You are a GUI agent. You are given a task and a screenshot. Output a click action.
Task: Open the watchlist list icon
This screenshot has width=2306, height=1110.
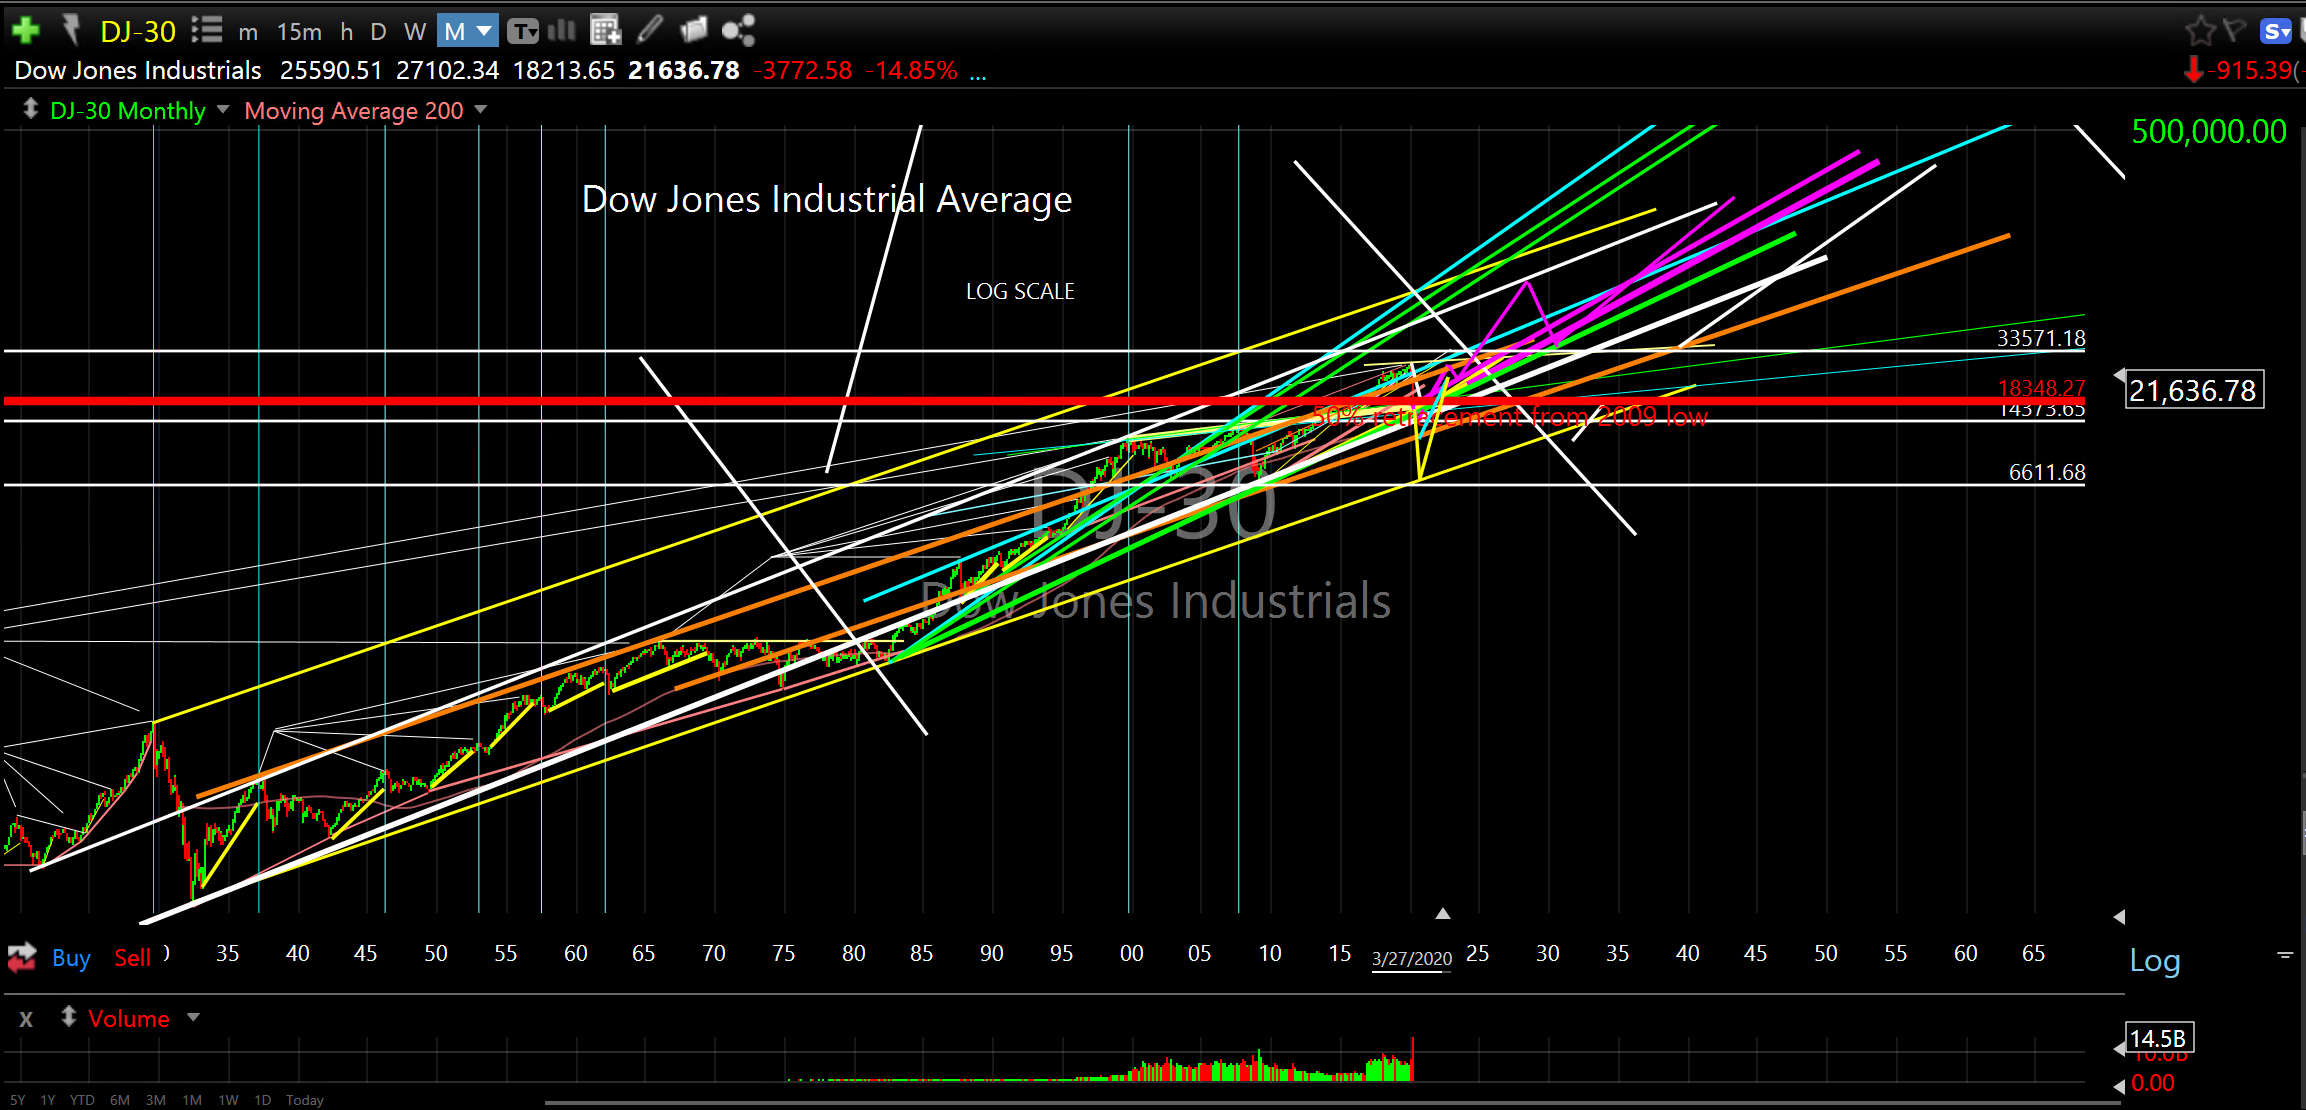click(207, 30)
